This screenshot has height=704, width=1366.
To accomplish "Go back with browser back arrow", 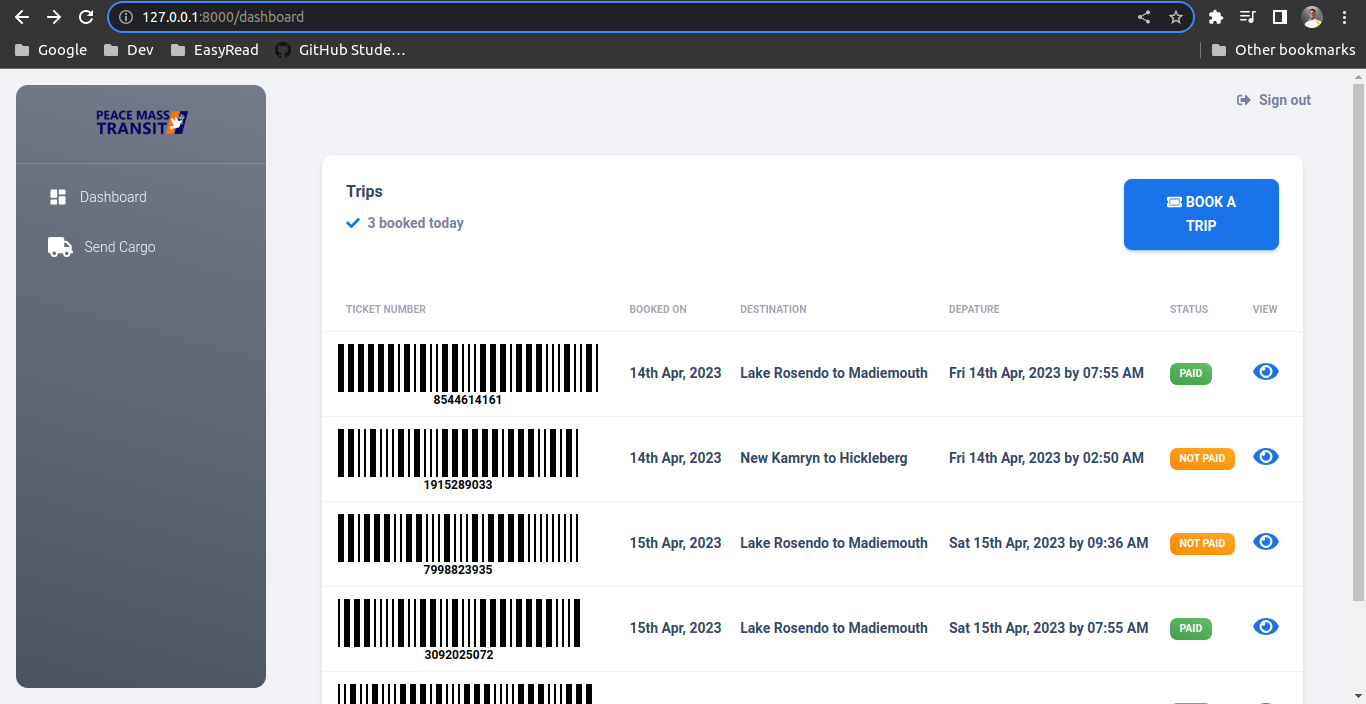I will pyautogui.click(x=22, y=17).
